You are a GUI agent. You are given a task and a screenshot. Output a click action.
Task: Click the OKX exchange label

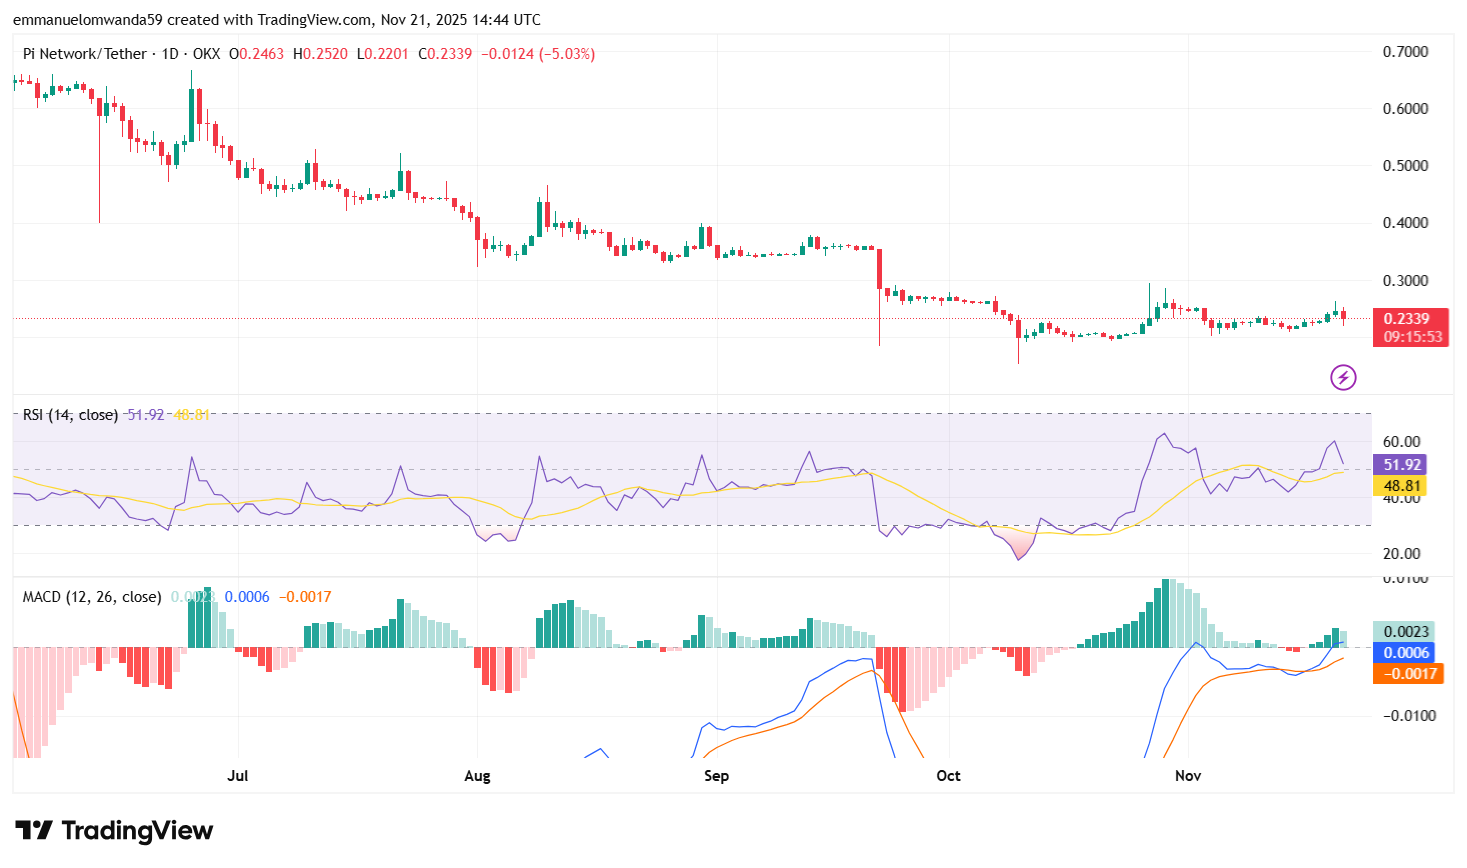click(x=205, y=54)
